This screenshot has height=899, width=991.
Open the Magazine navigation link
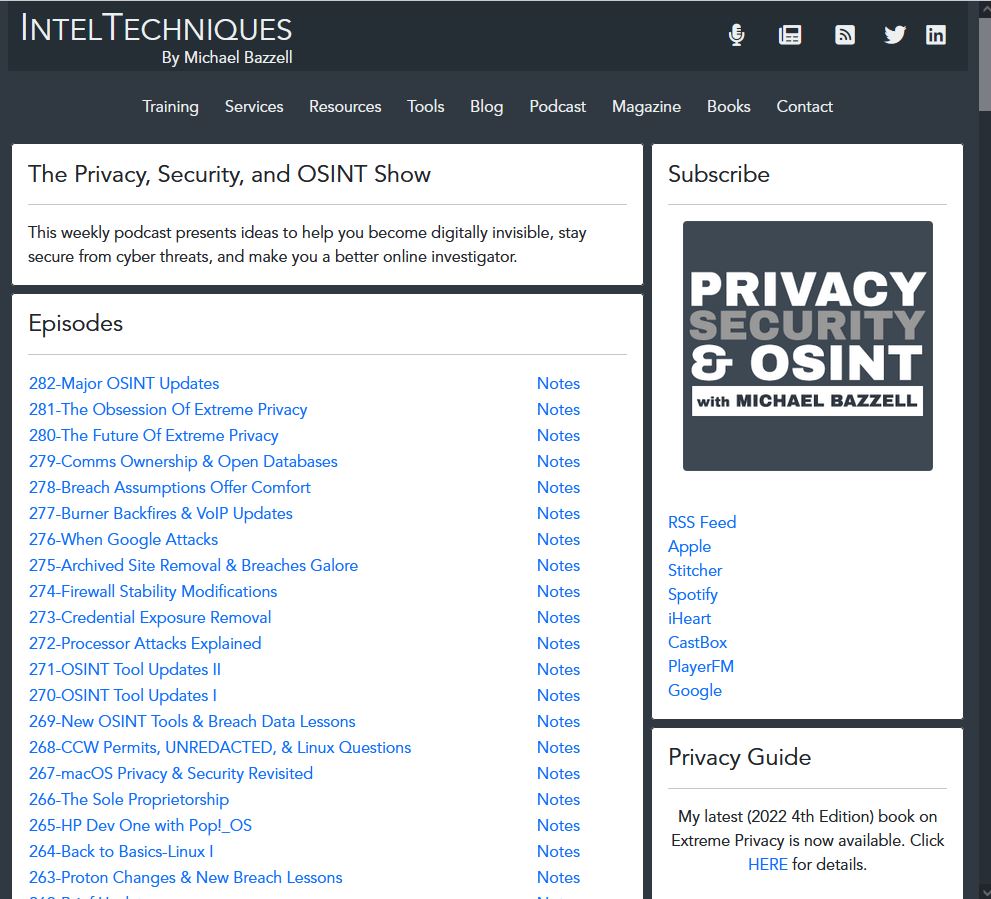point(647,106)
